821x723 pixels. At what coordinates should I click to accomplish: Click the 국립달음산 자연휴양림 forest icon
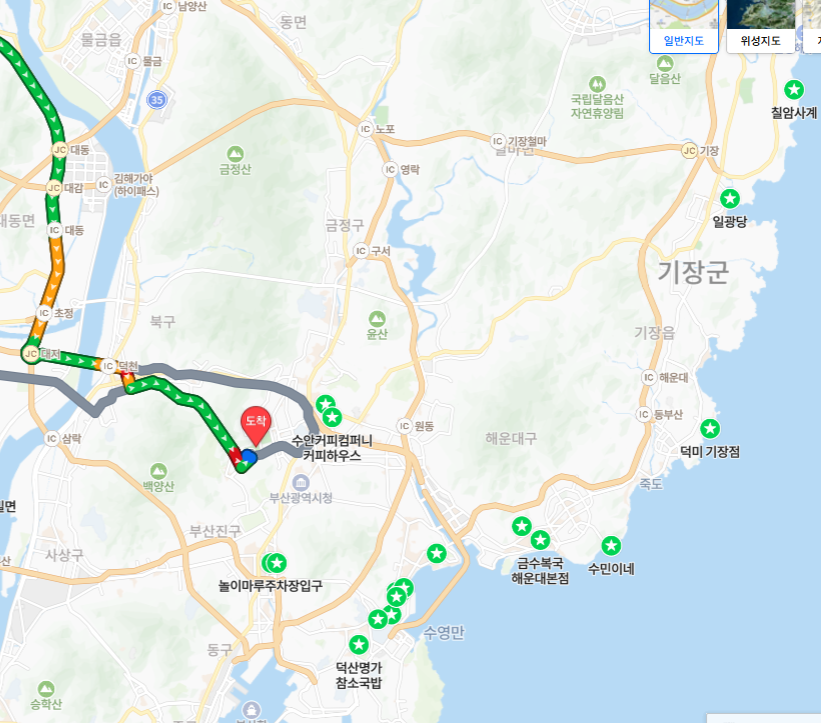point(597,84)
